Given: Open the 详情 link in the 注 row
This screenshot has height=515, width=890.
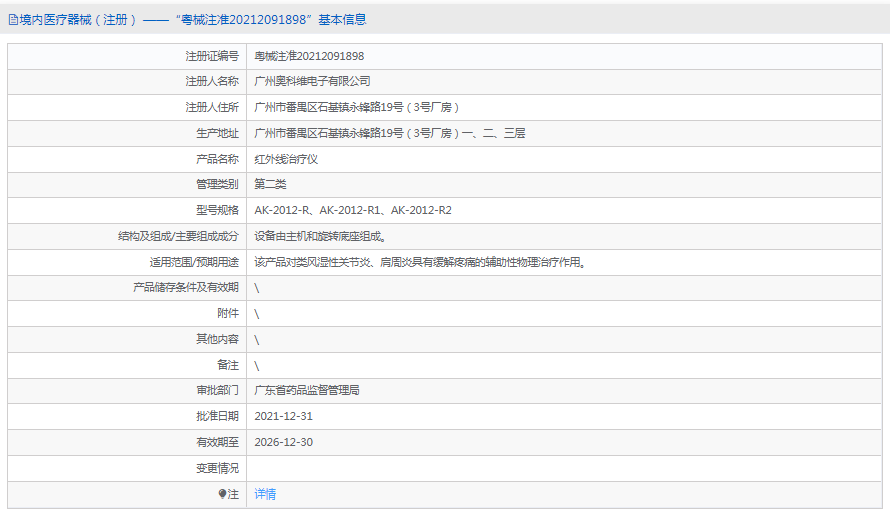Looking at the screenshot, I should [265, 494].
